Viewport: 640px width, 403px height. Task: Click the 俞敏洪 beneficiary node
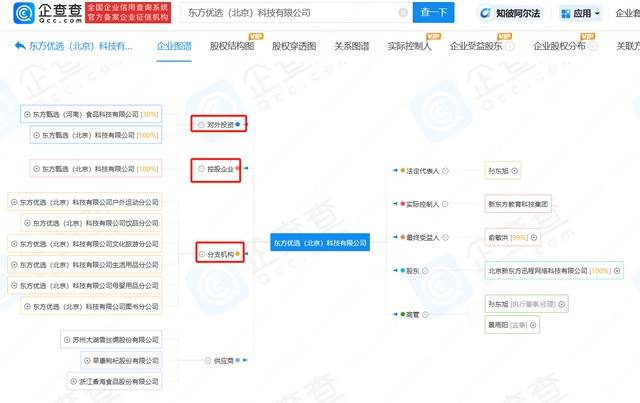513,238
